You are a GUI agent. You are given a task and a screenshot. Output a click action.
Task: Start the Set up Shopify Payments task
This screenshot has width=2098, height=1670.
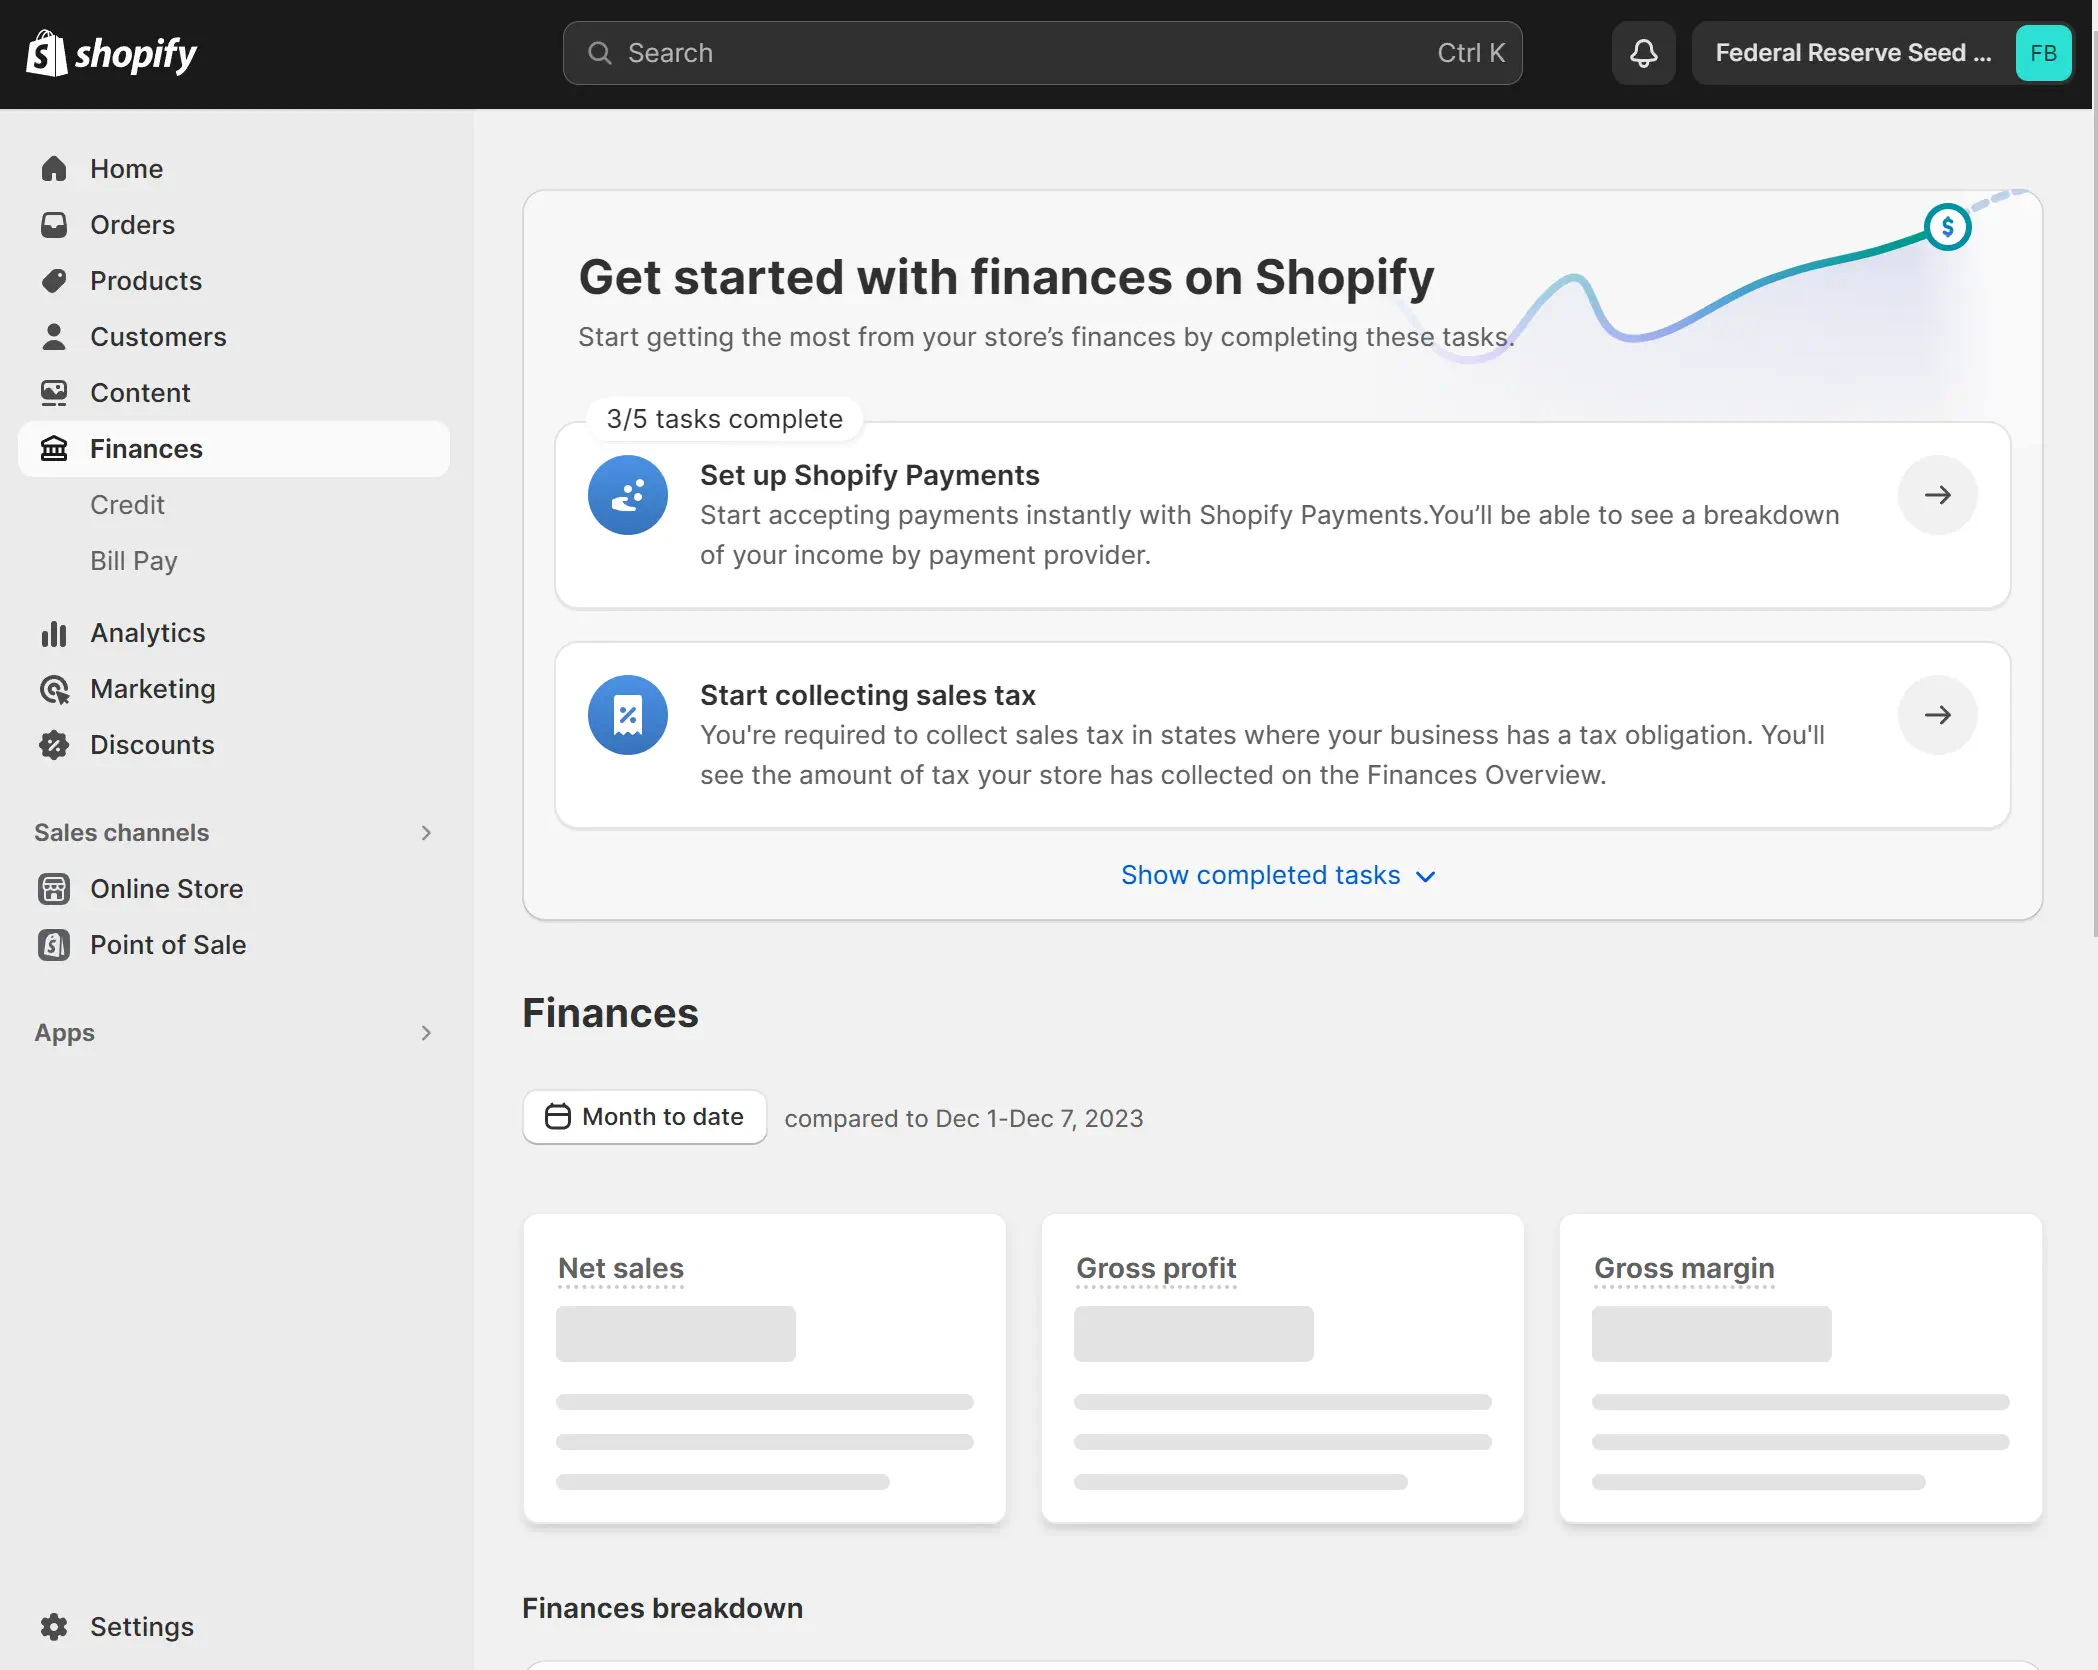point(1937,494)
